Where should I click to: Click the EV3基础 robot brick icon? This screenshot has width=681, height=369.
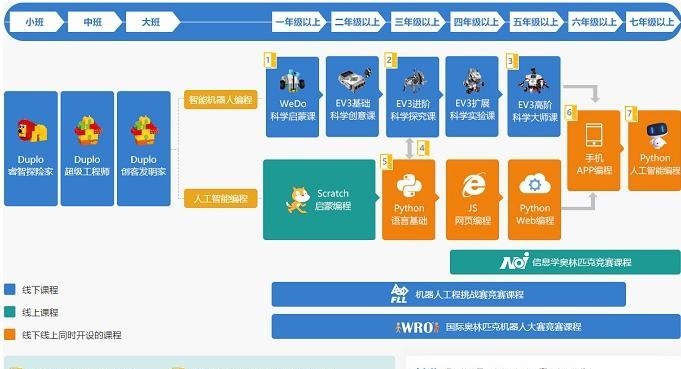click(x=354, y=79)
